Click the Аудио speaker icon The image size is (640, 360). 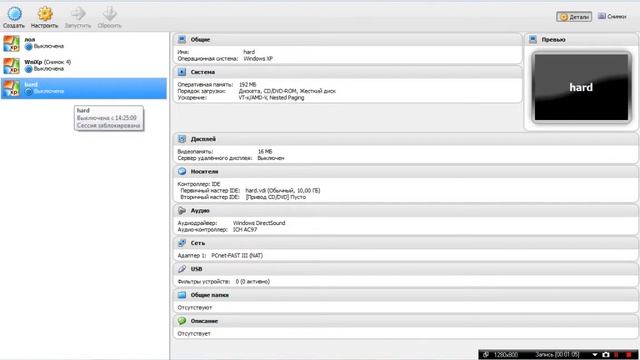pos(182,211)
